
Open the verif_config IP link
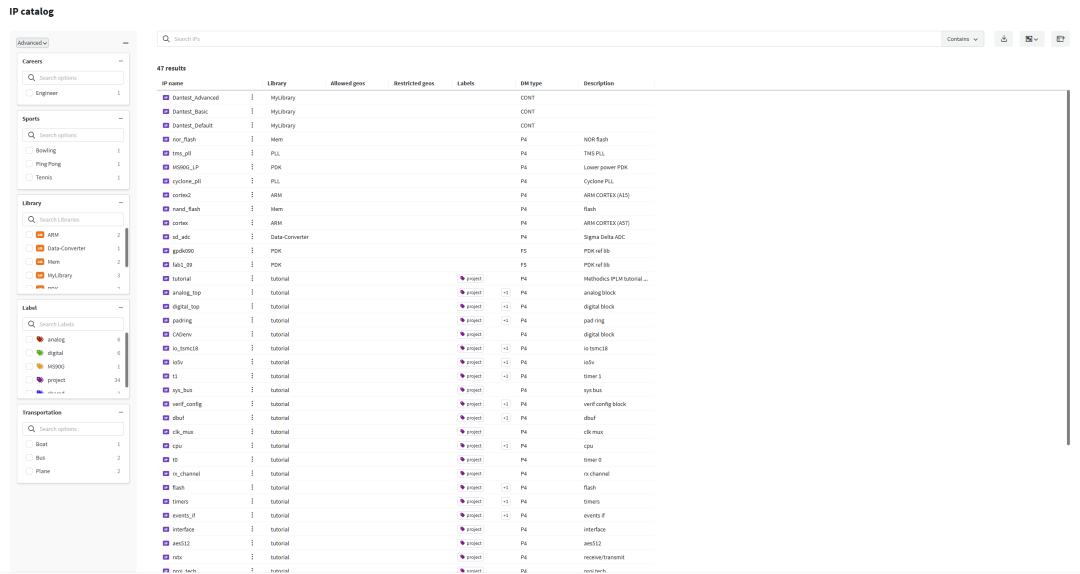[x=187, y=404]
